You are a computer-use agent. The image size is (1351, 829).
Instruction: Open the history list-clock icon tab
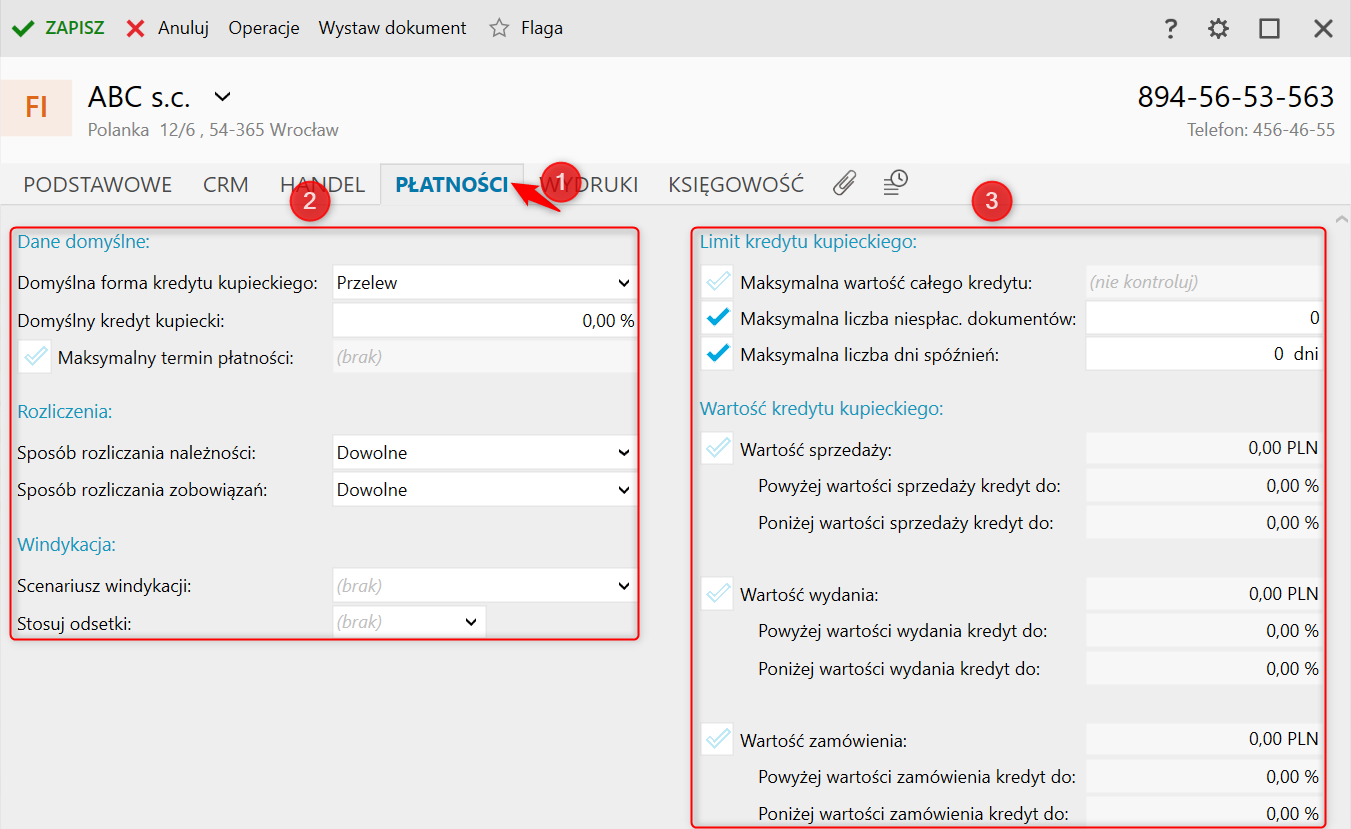[x=895, y=183]
